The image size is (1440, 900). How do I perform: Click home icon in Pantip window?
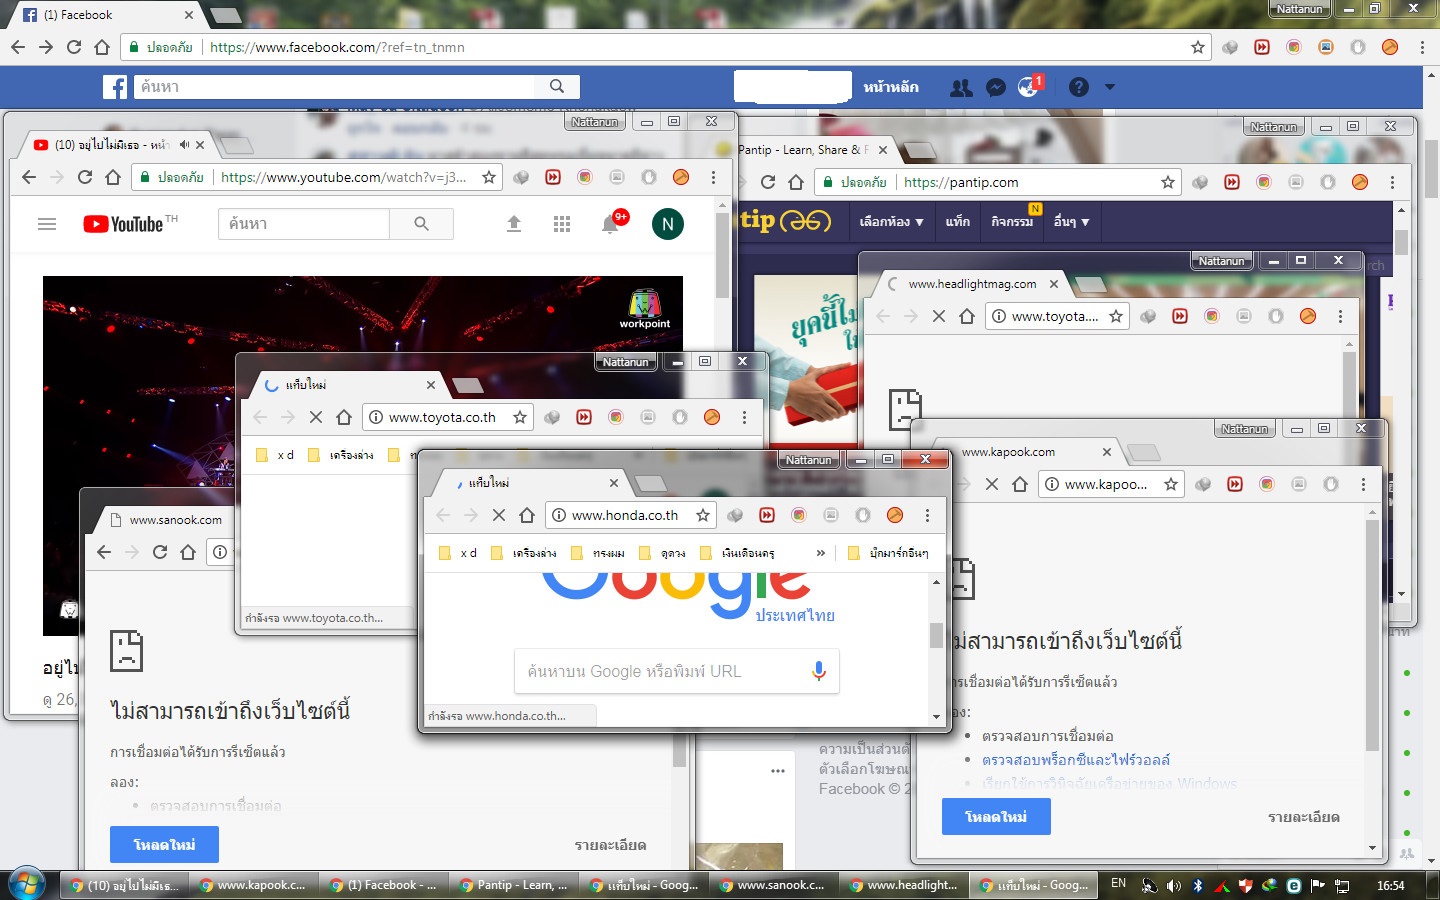click(x=796, y=182)
